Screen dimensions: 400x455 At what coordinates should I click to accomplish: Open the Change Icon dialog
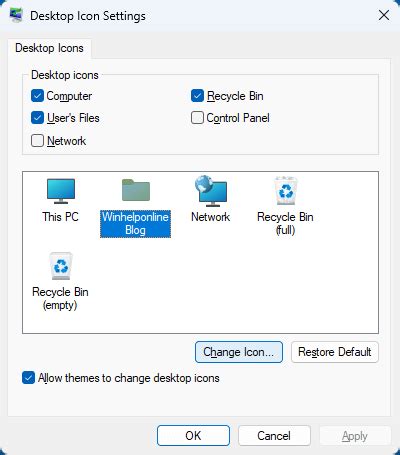239,352
